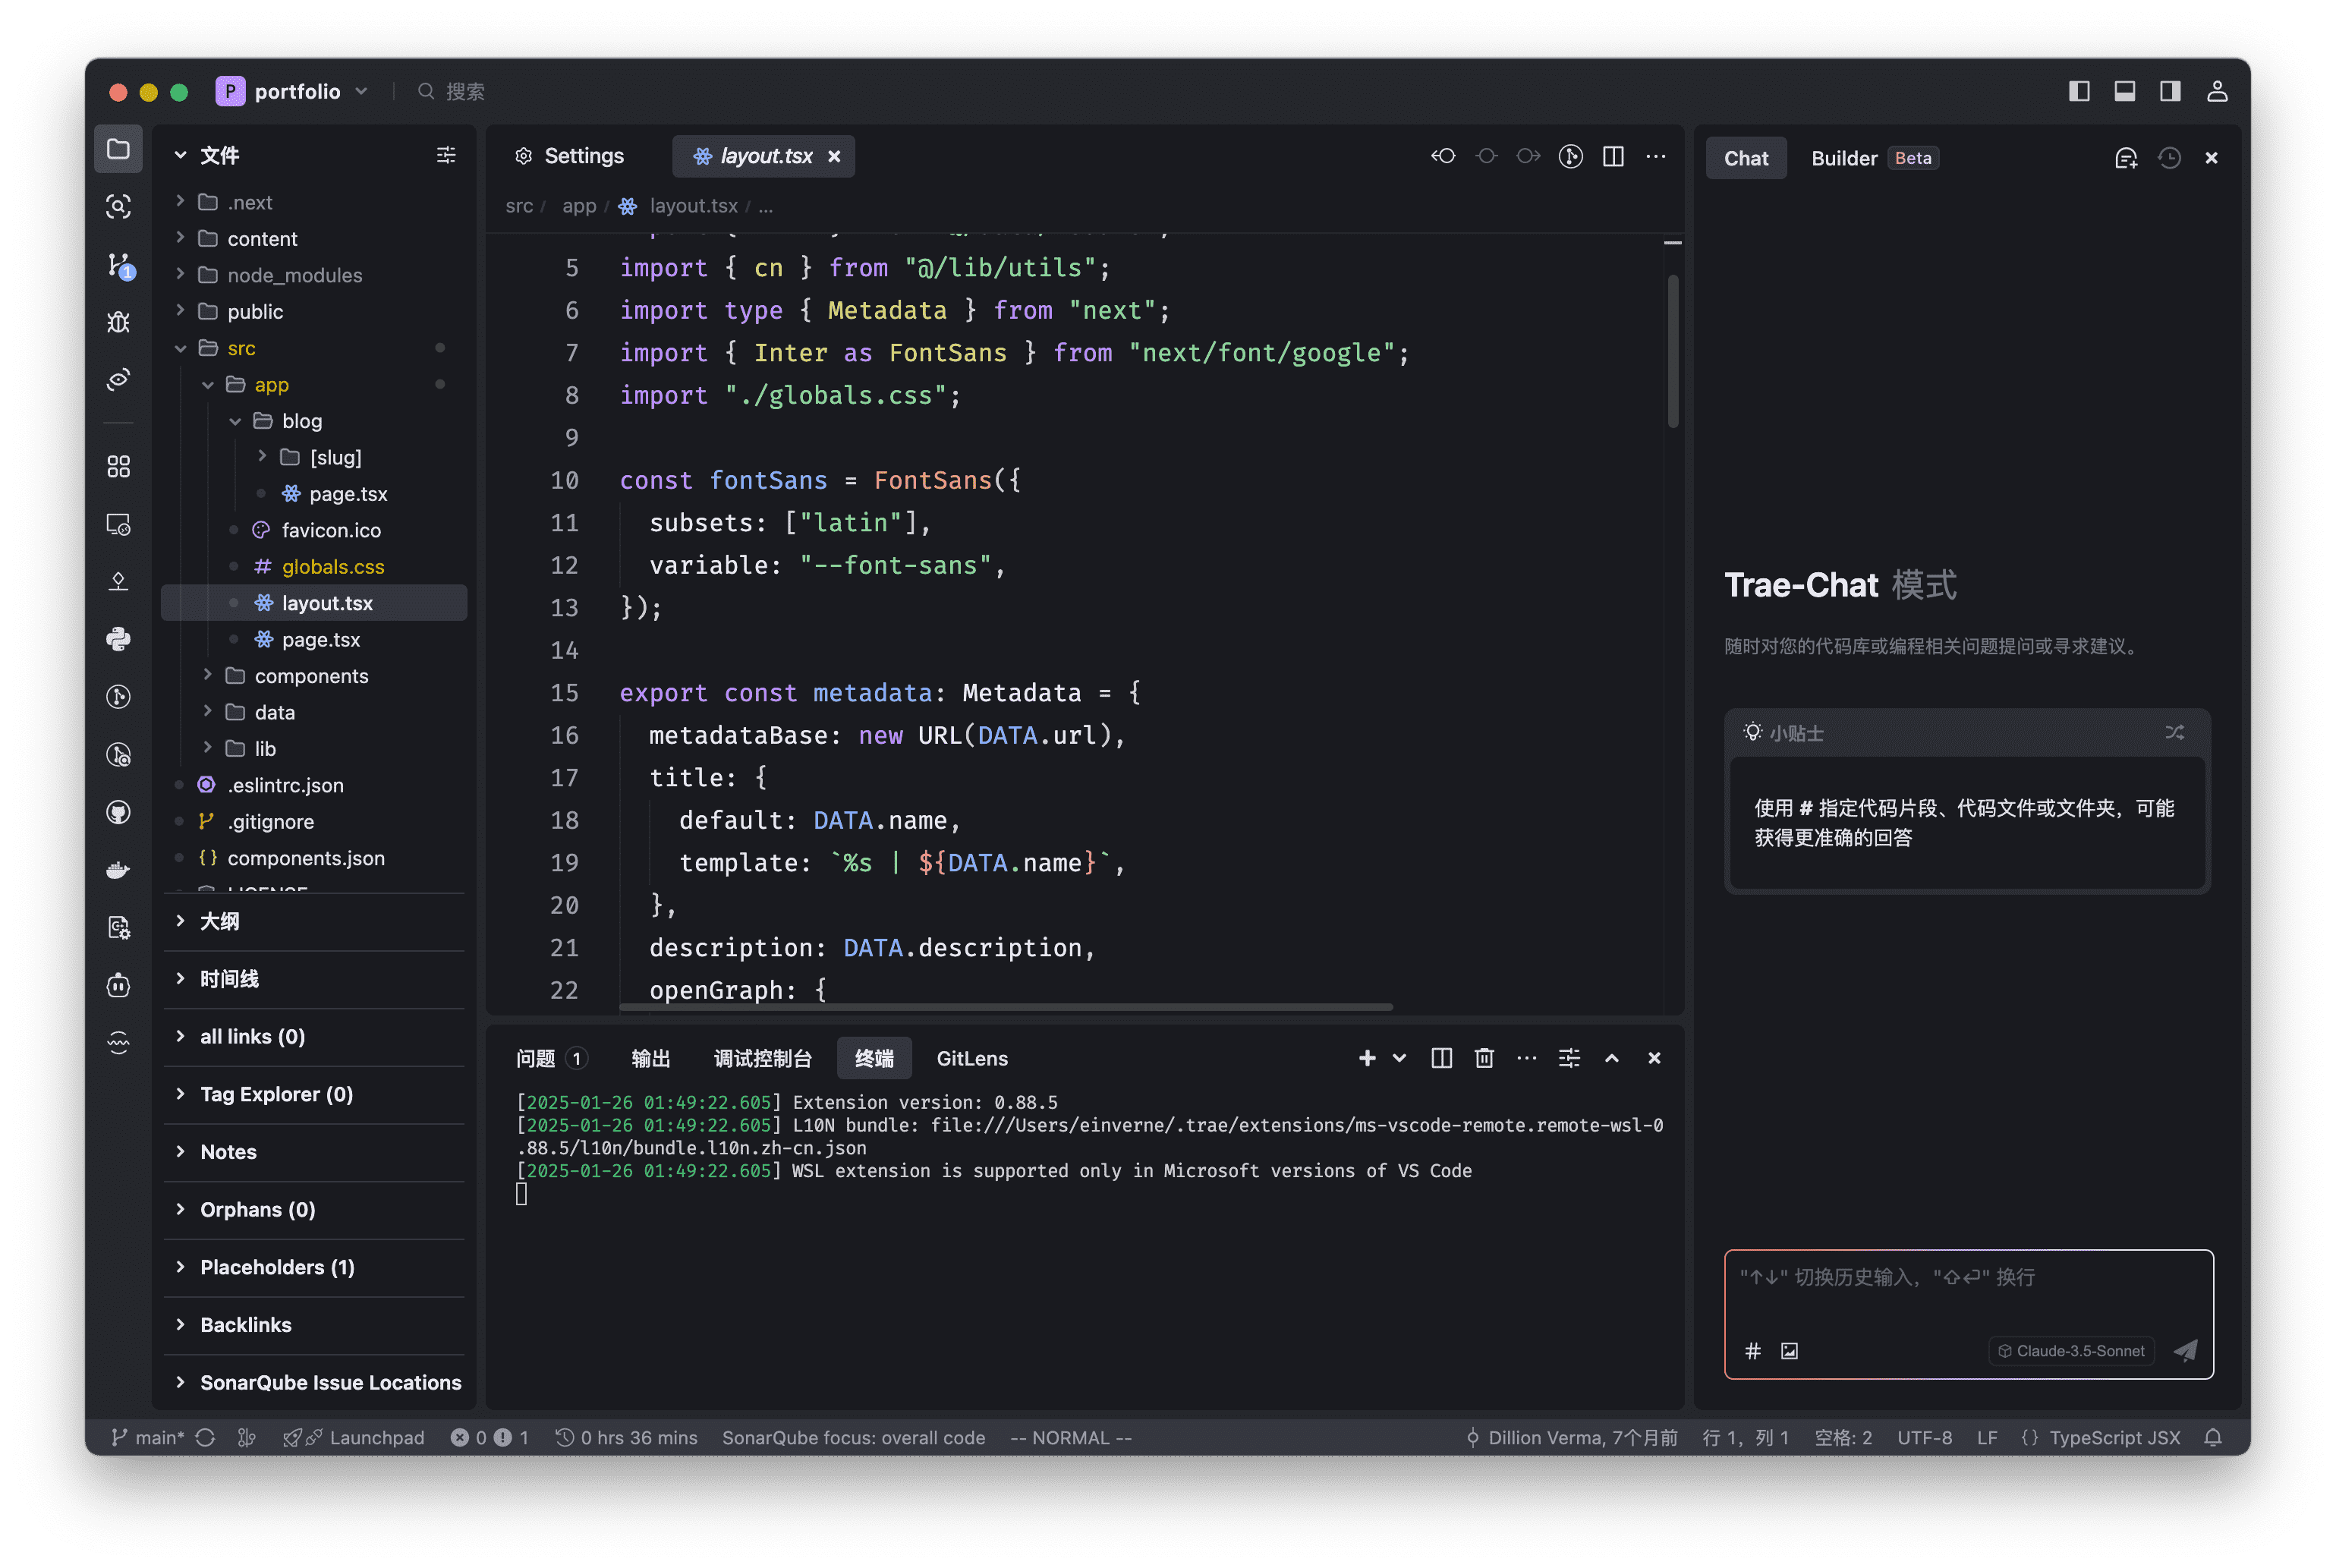The image size is (2336, 1568).
Task: Maximize terminal panel with up chevron
Action: click(1612, 1058)
